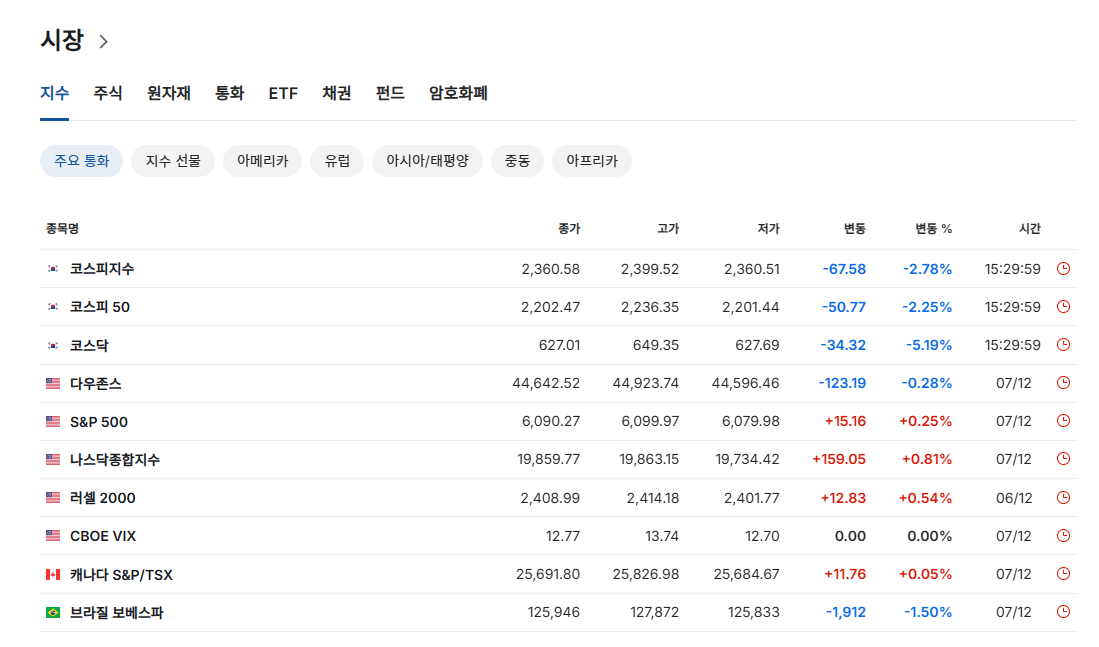Click the clock icon in the 러셀 2000 row
Image resolution: width=1099 pixels, height=647 pixels.
[x=1063, y=498]
